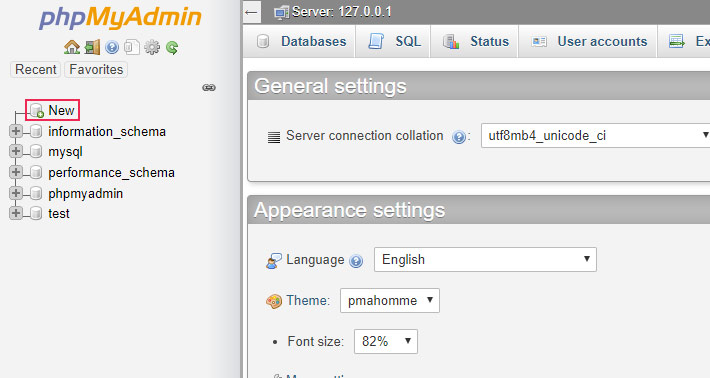
Task: Expand the information_schema database tree
Action: pyautogui.click(x=16, y=131)
